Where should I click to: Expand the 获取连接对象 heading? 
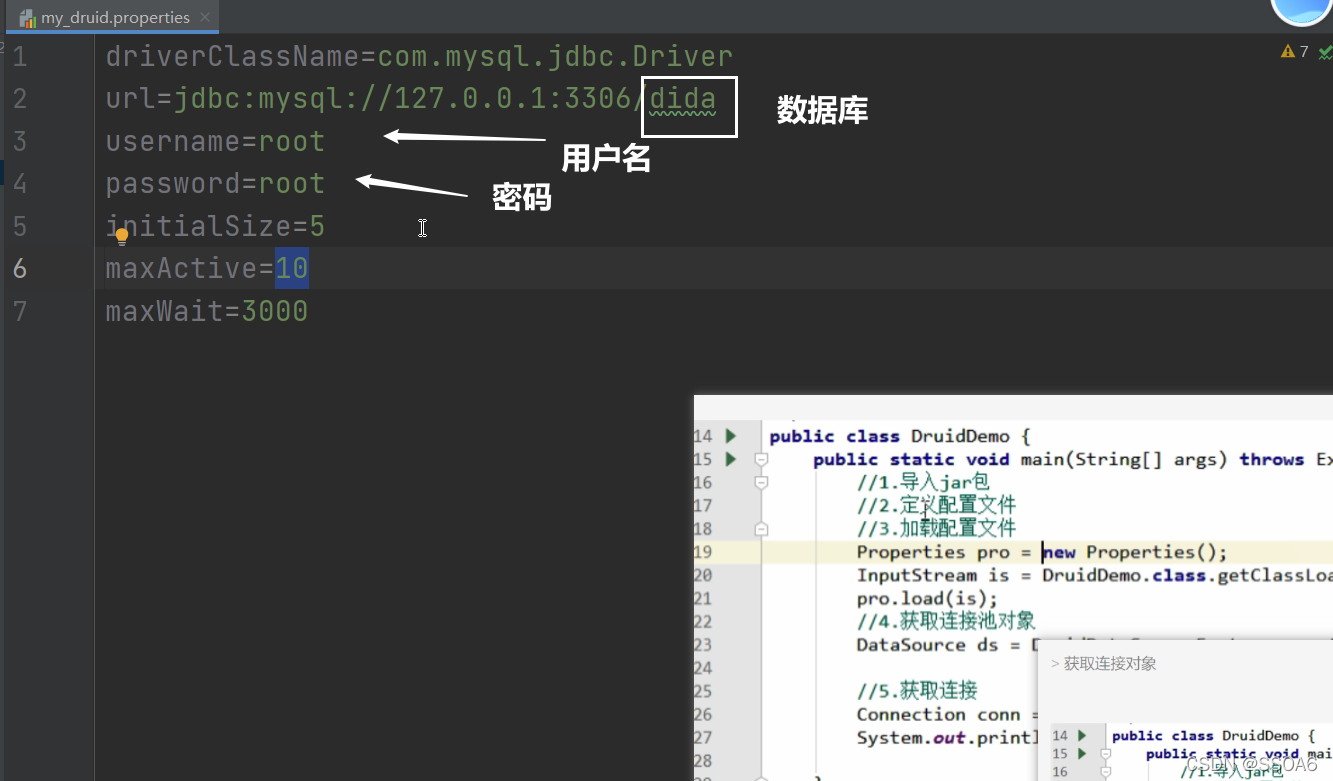[1103, 663]
